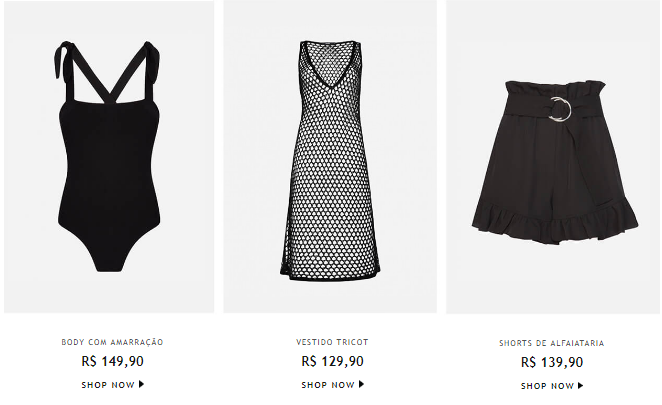Click the Shorts de Alfaiataria product title
Screen dimensions: 662x405
[x=552, y=343]
